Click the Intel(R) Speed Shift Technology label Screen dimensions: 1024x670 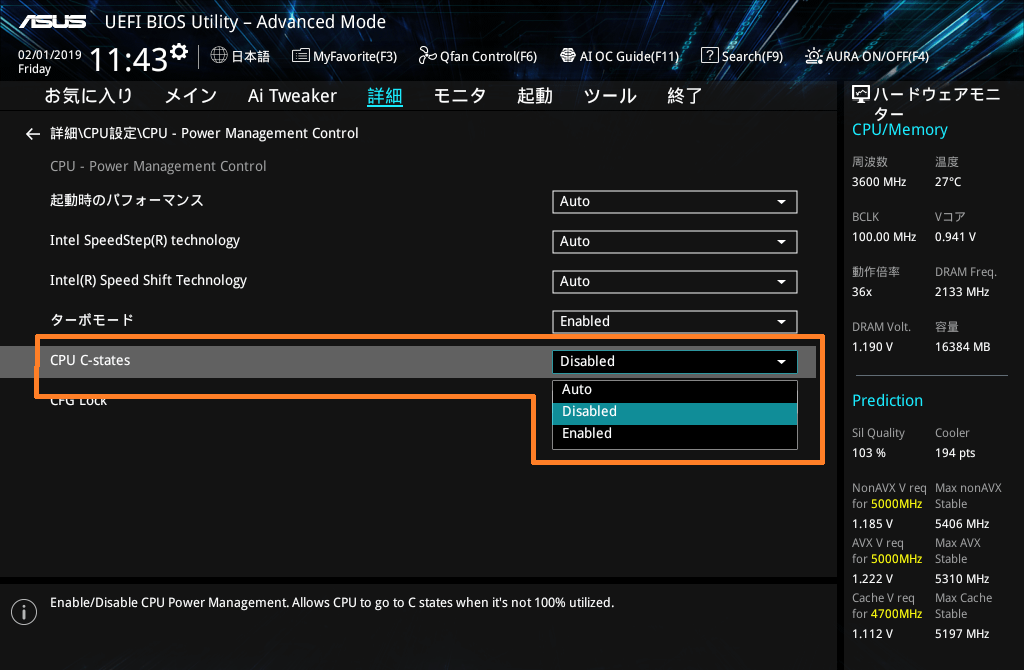pyautogui.click(x=148, y=280)
